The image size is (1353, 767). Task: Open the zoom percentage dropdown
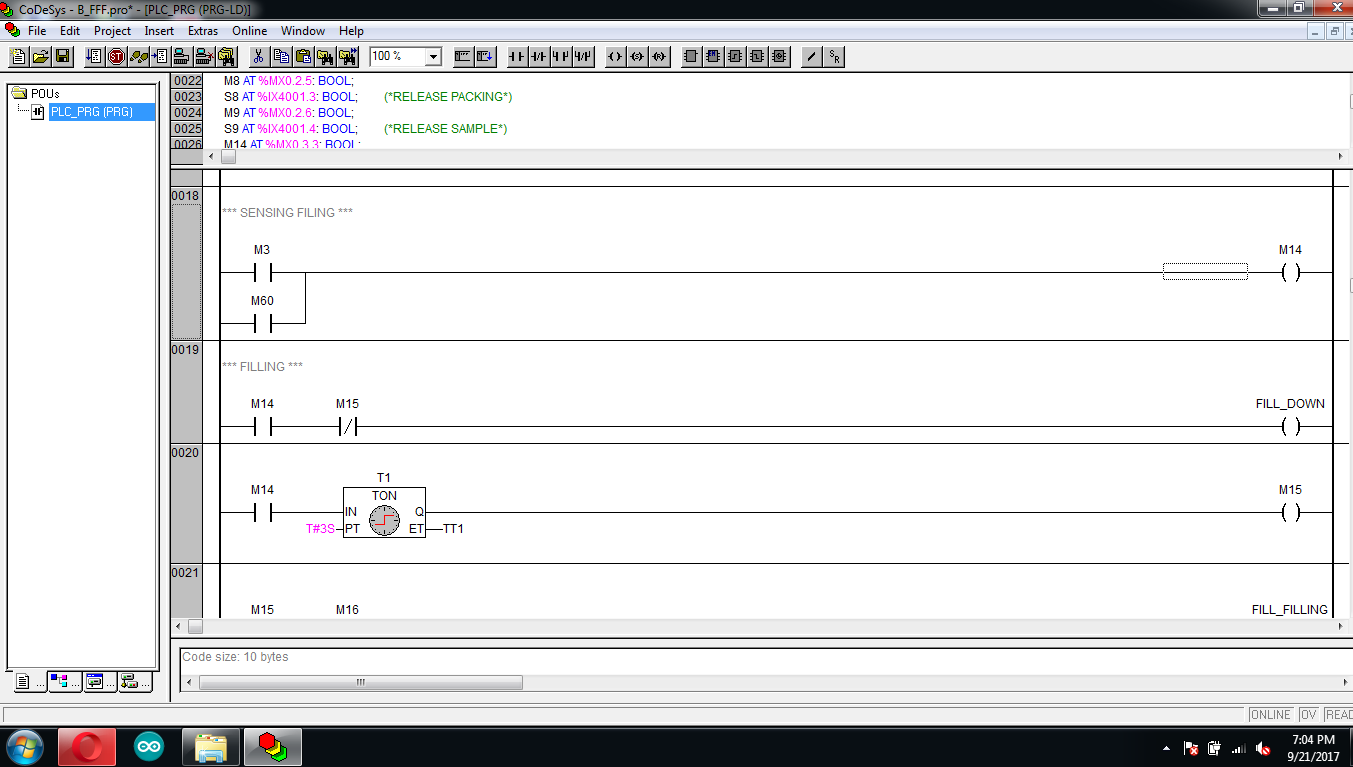pyautogui.click(x=433, y=57)
